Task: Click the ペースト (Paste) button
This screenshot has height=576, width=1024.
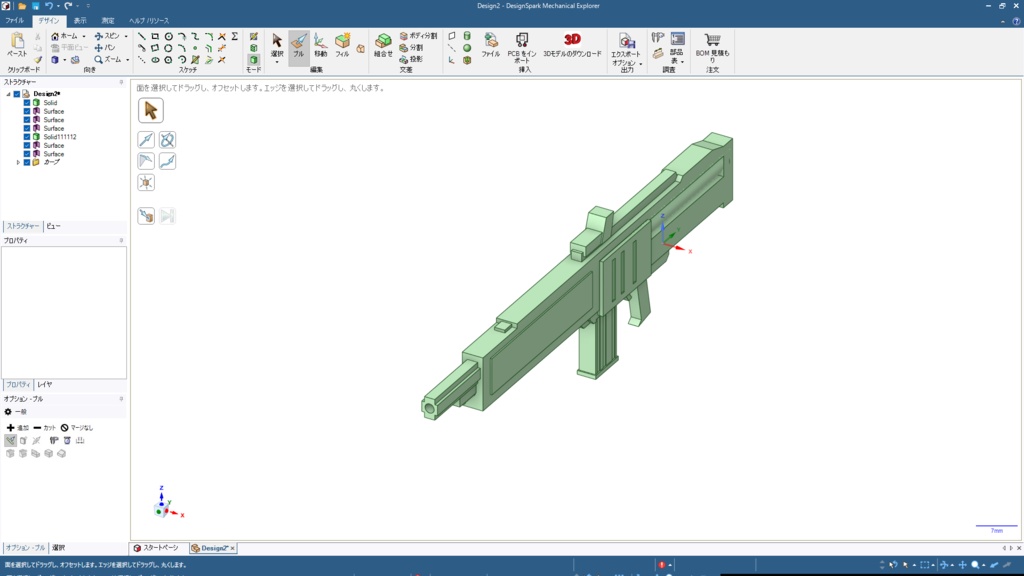Action: tap(17, 46)
